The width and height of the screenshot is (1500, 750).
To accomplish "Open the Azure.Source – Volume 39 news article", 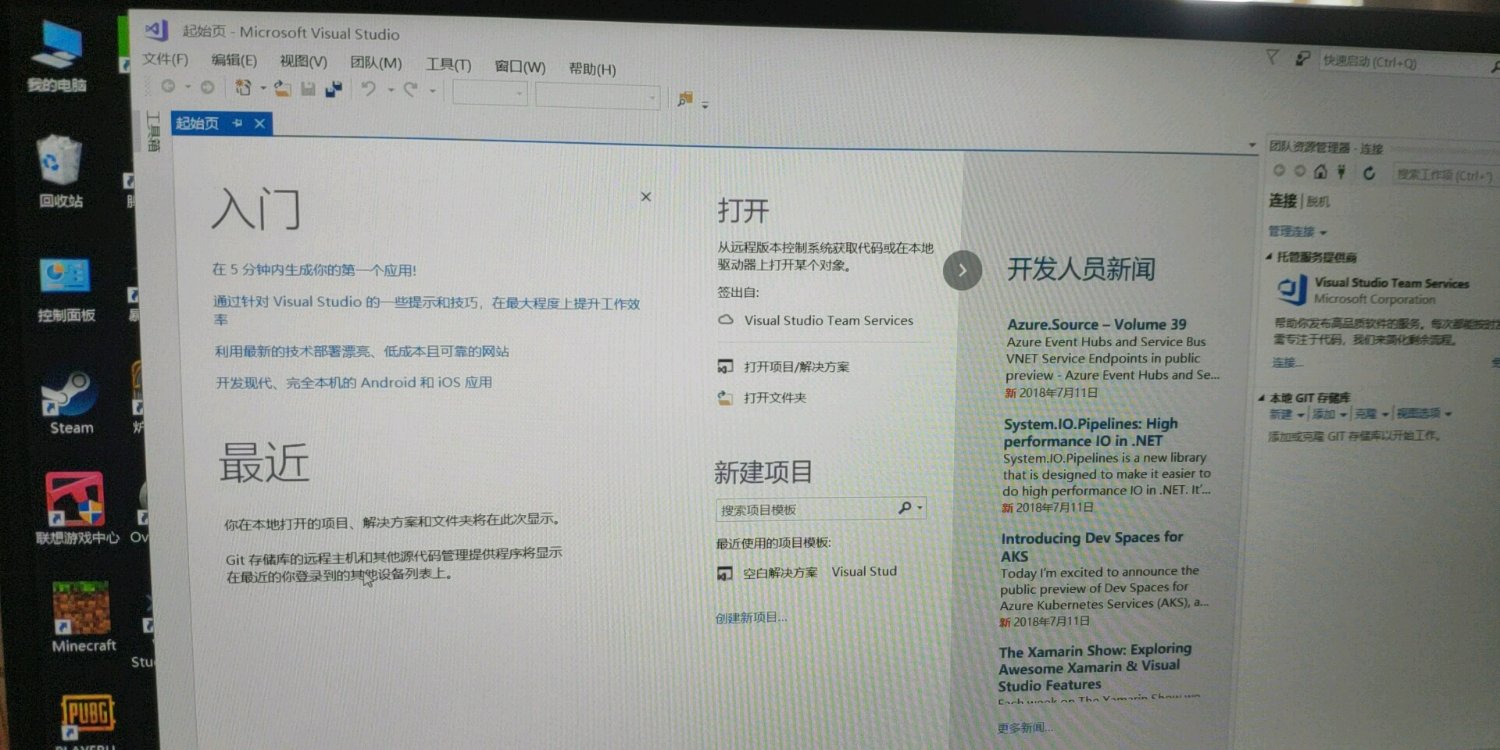I will (1097, 324).
